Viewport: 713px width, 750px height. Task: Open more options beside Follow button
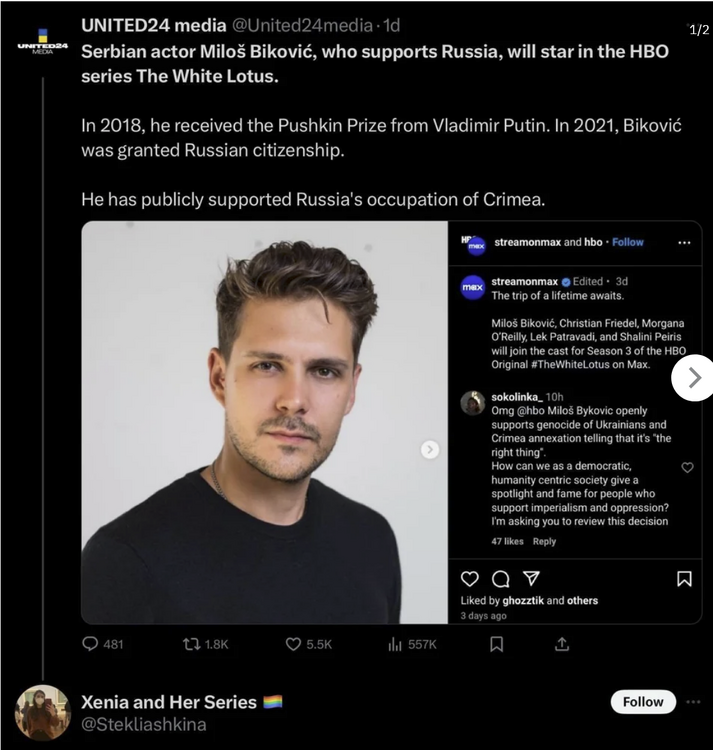coord(694,702)
